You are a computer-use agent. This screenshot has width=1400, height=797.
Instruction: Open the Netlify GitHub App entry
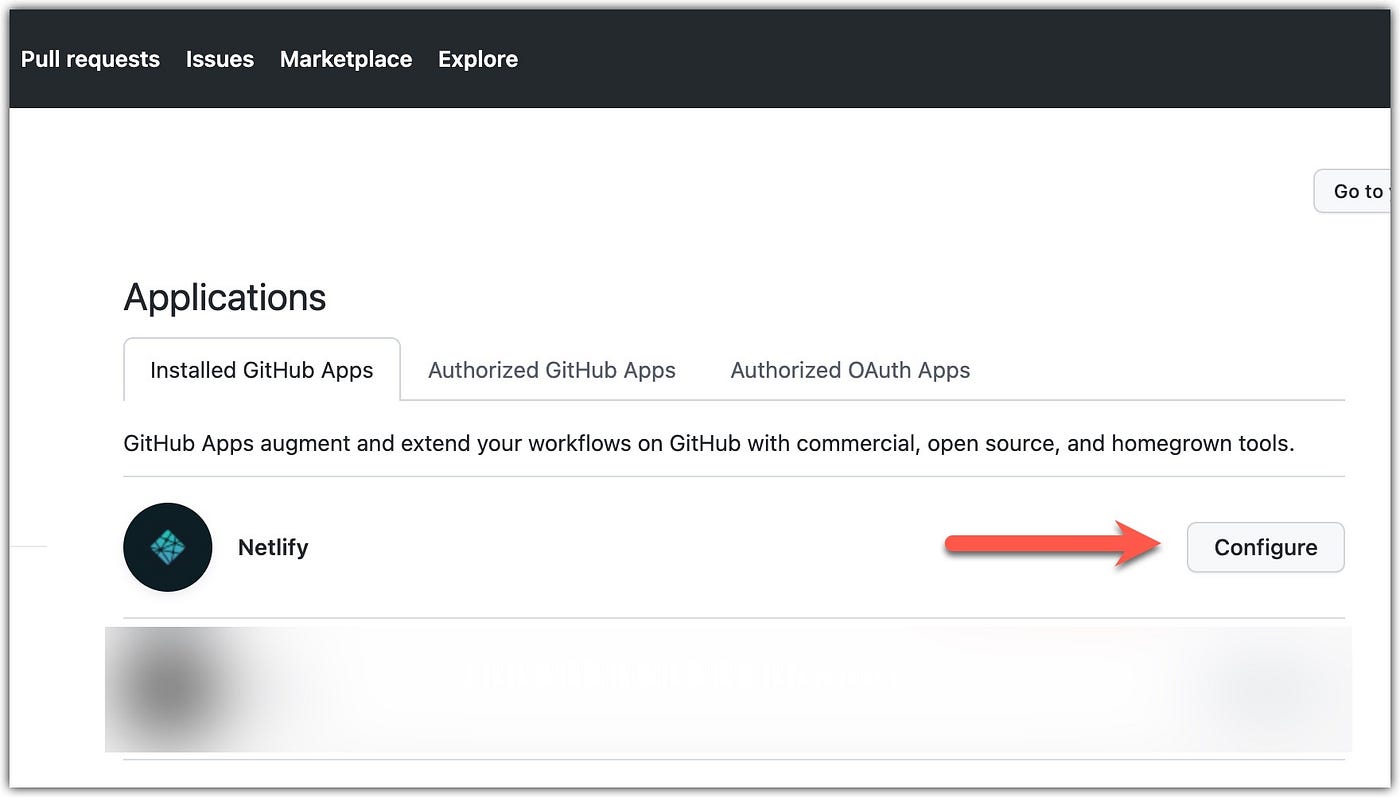pyautogui.click(x=272, y=547)
